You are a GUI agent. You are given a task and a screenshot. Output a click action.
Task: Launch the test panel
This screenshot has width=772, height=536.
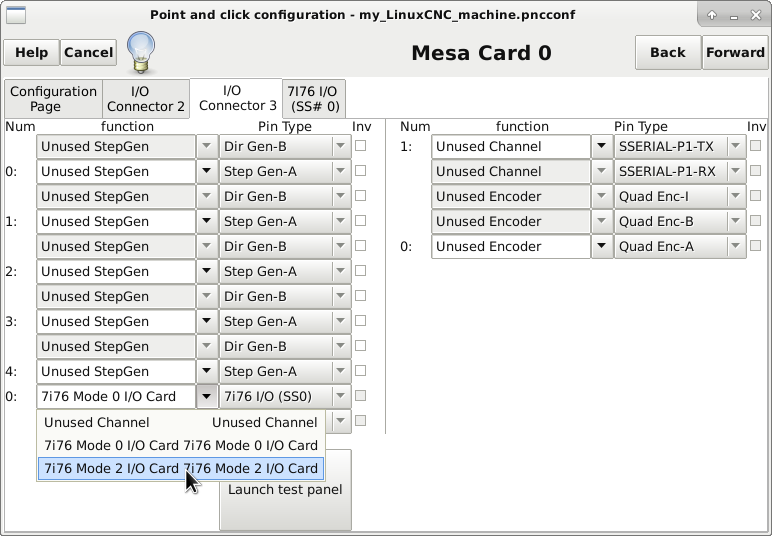pyautogui.click(x=285, y=490)
